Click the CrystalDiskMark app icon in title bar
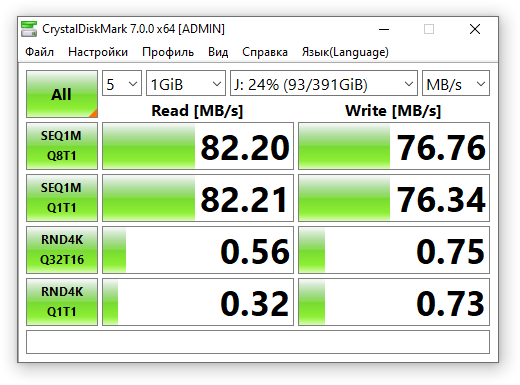Screen dimensions: 520x385 (x=29, y=29)
